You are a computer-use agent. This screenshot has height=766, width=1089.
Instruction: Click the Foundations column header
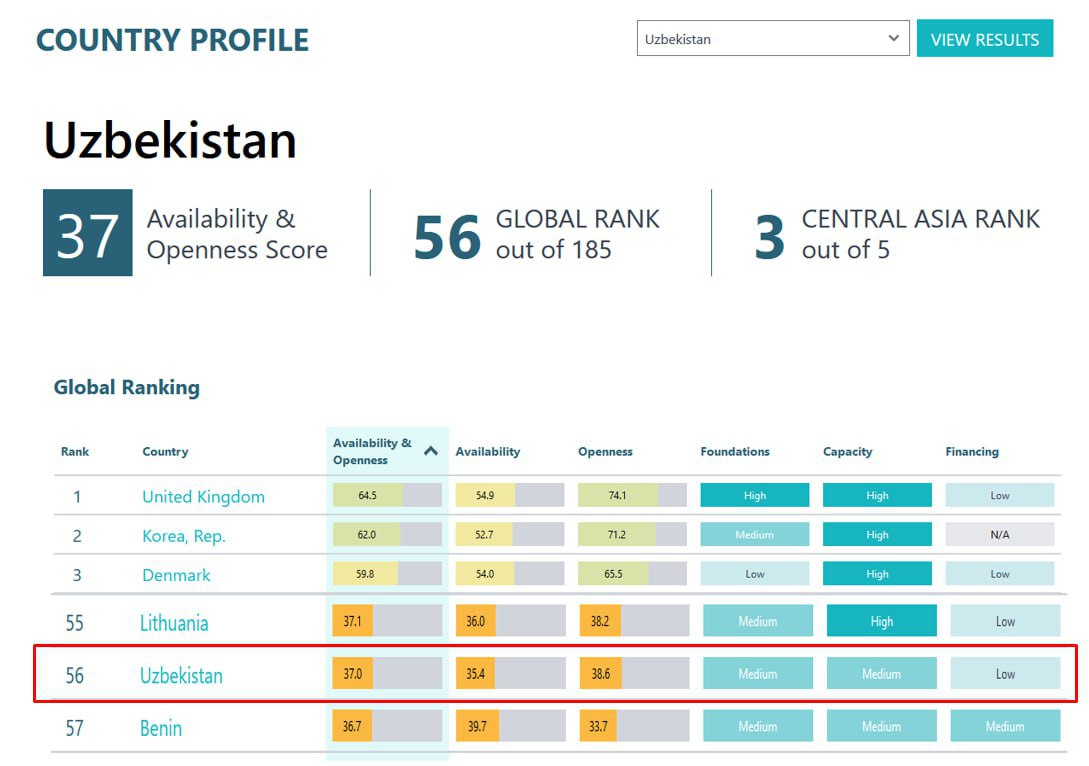(x=735, y=452)
